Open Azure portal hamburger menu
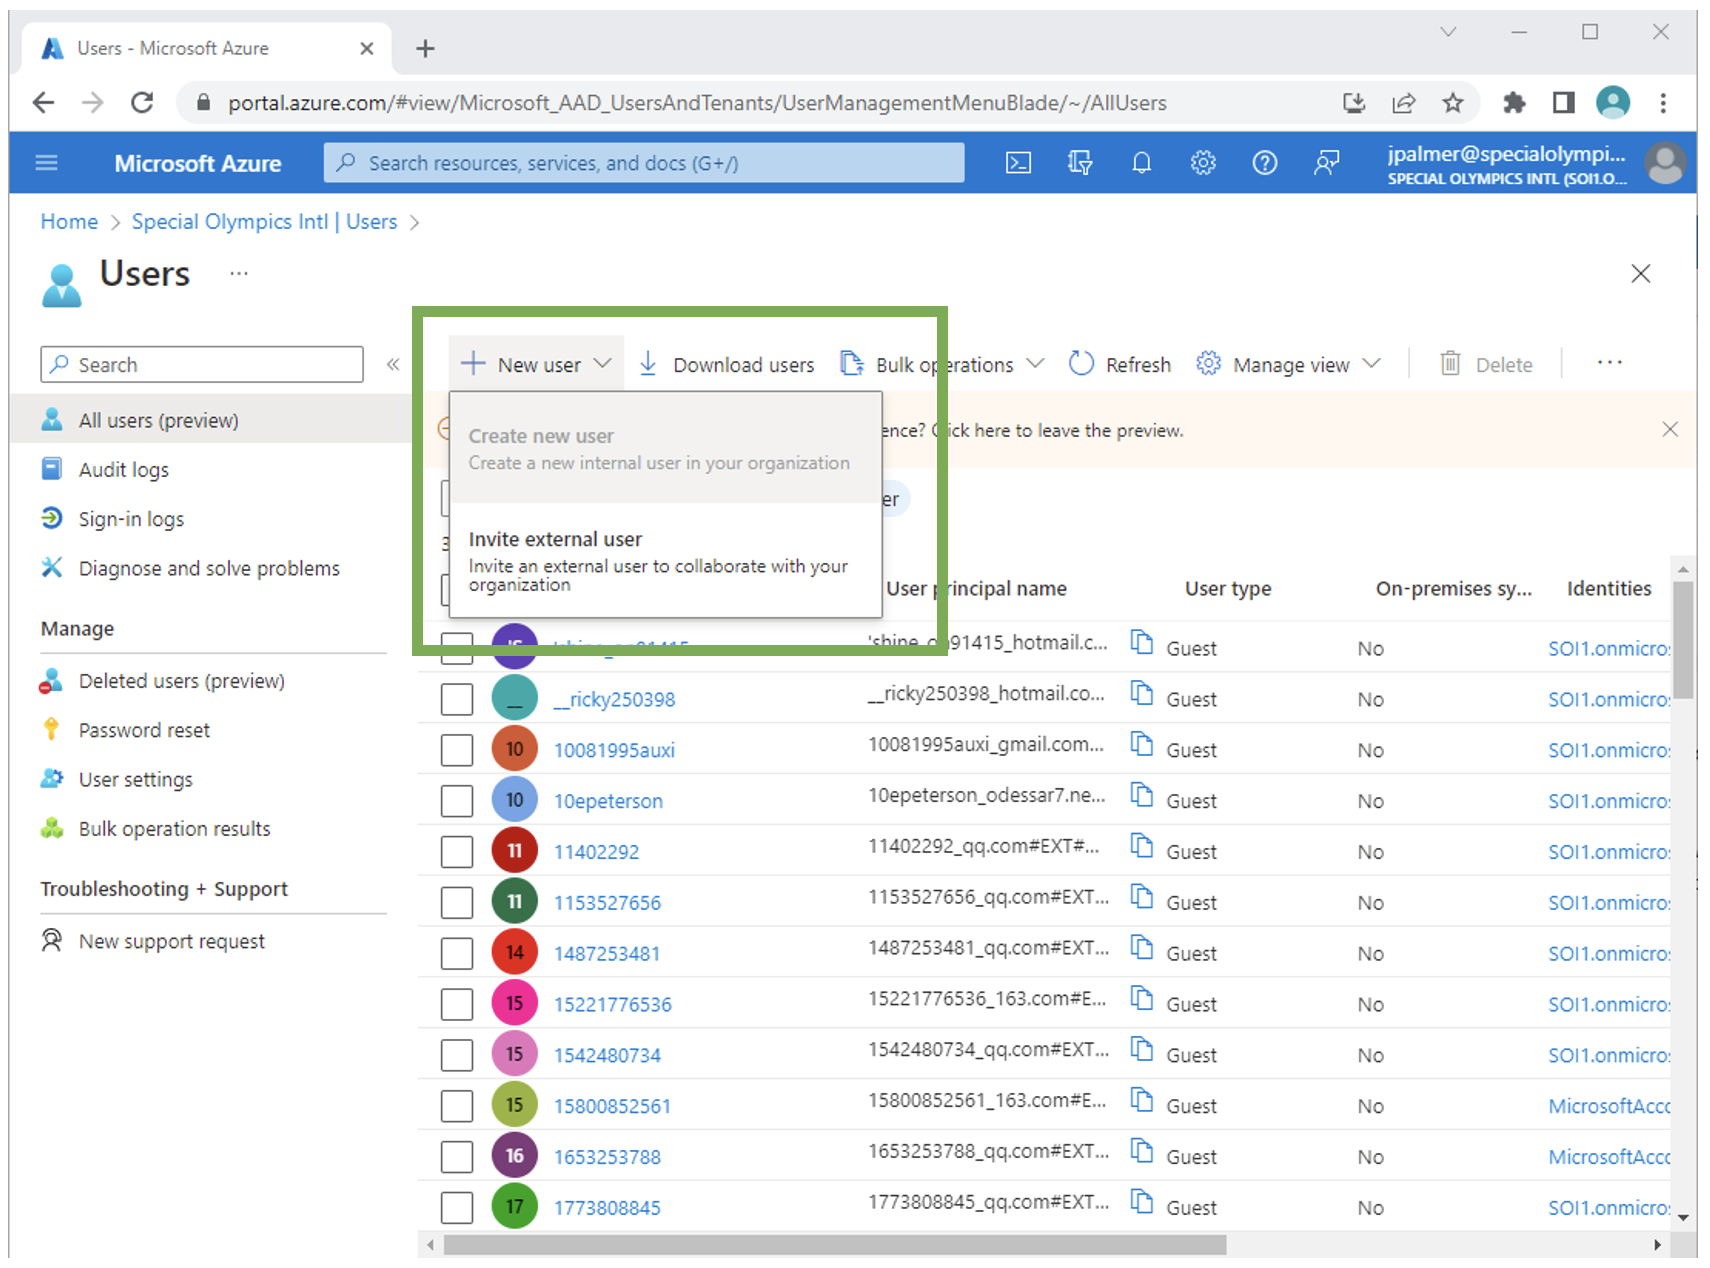Screen dimensions: 1710x1268 pyautogui.click(x=47, y=163)
